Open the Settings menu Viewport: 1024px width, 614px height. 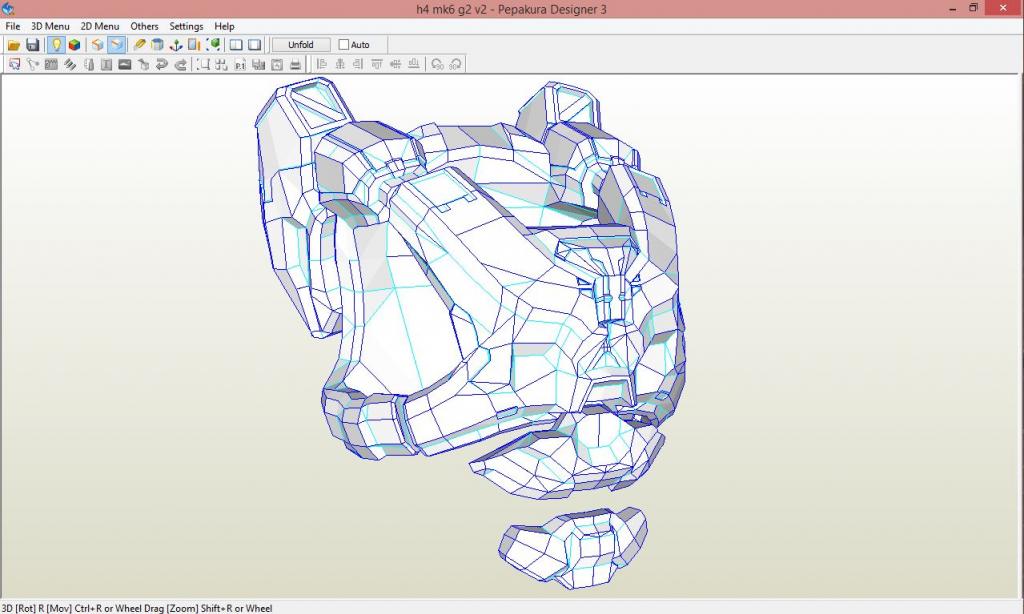(186, 26)
